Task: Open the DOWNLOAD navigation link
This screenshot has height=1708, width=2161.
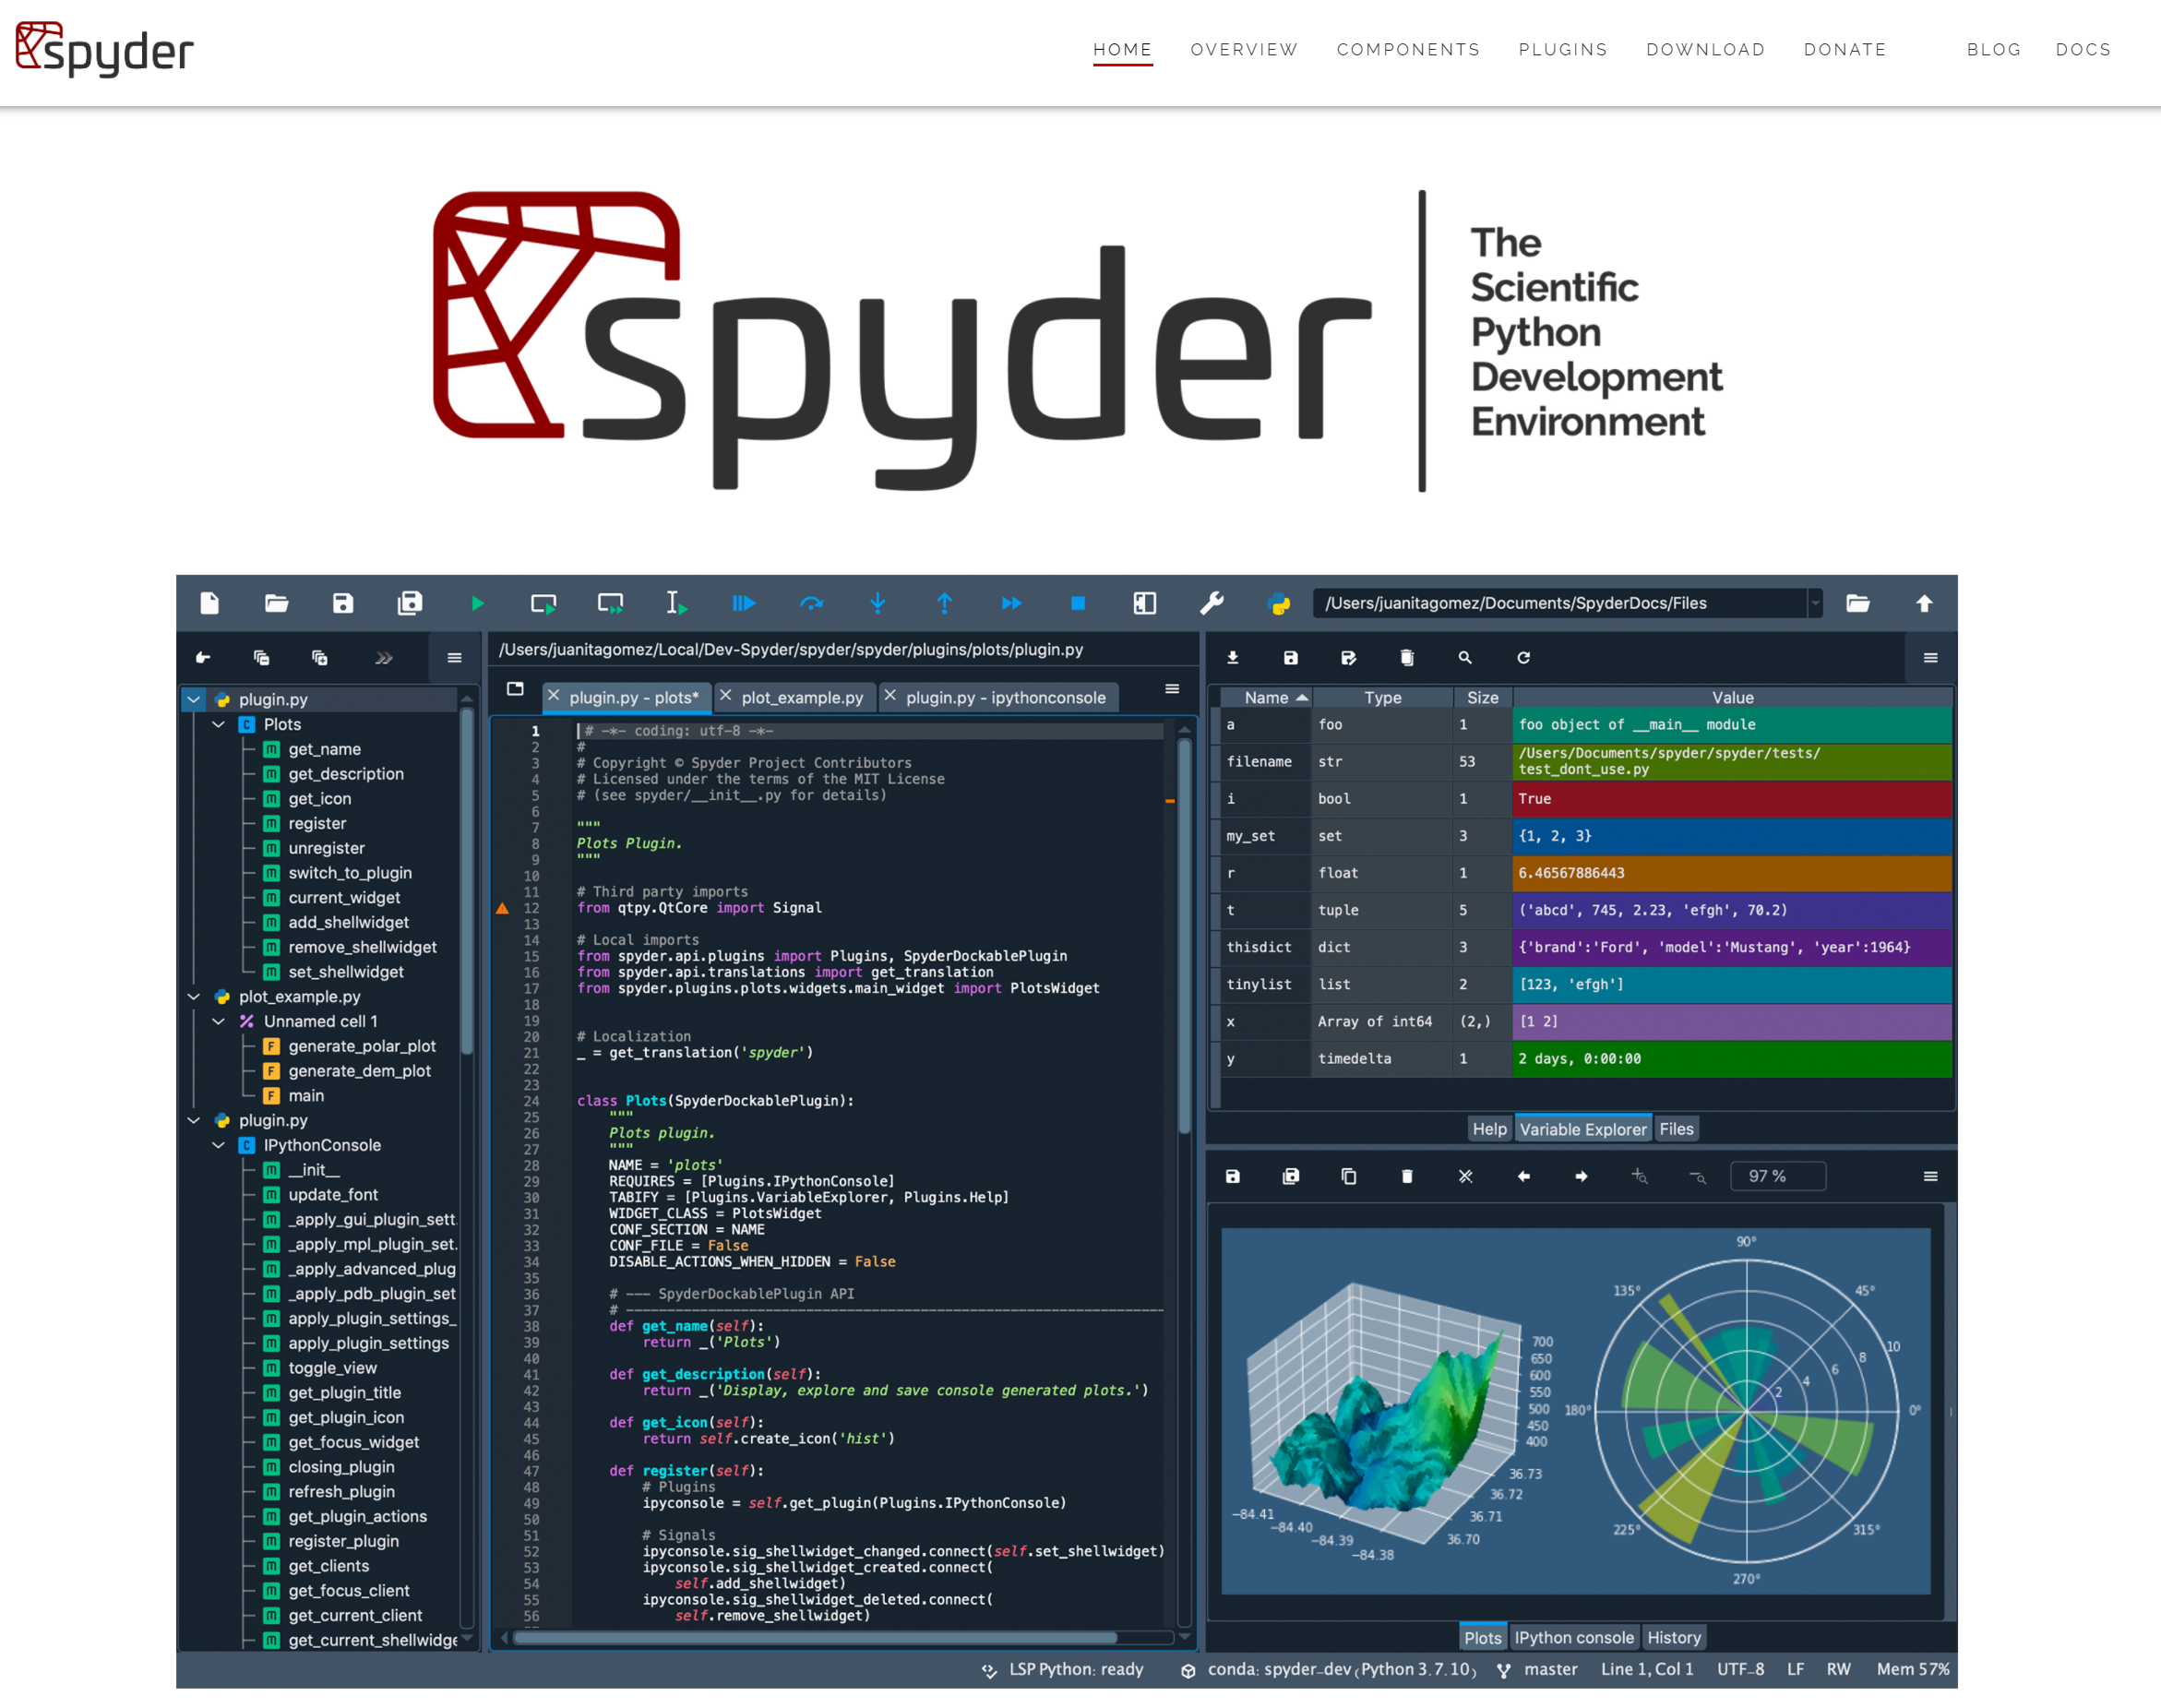Action: pyautogui.click(x=1705, y=50)
